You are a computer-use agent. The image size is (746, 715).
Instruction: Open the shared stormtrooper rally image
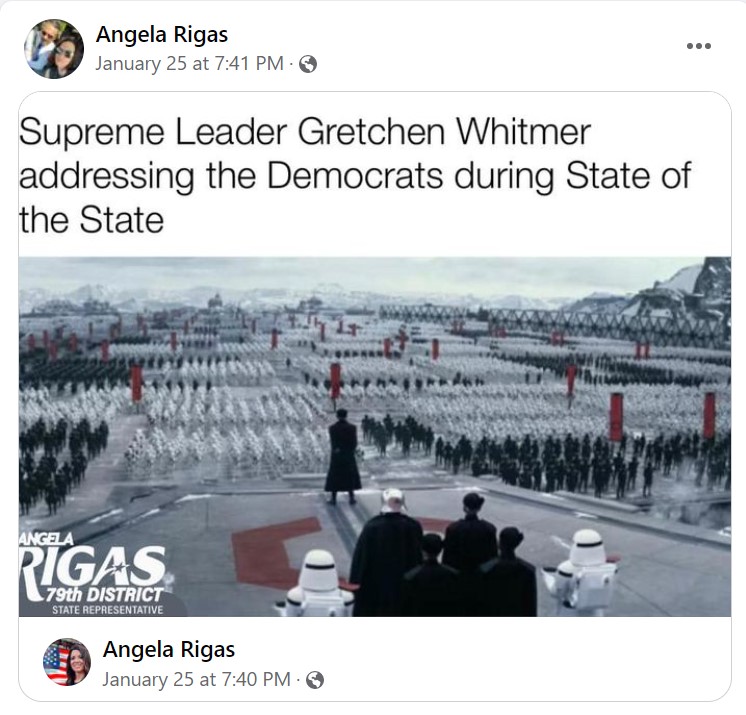coord(375,437)
